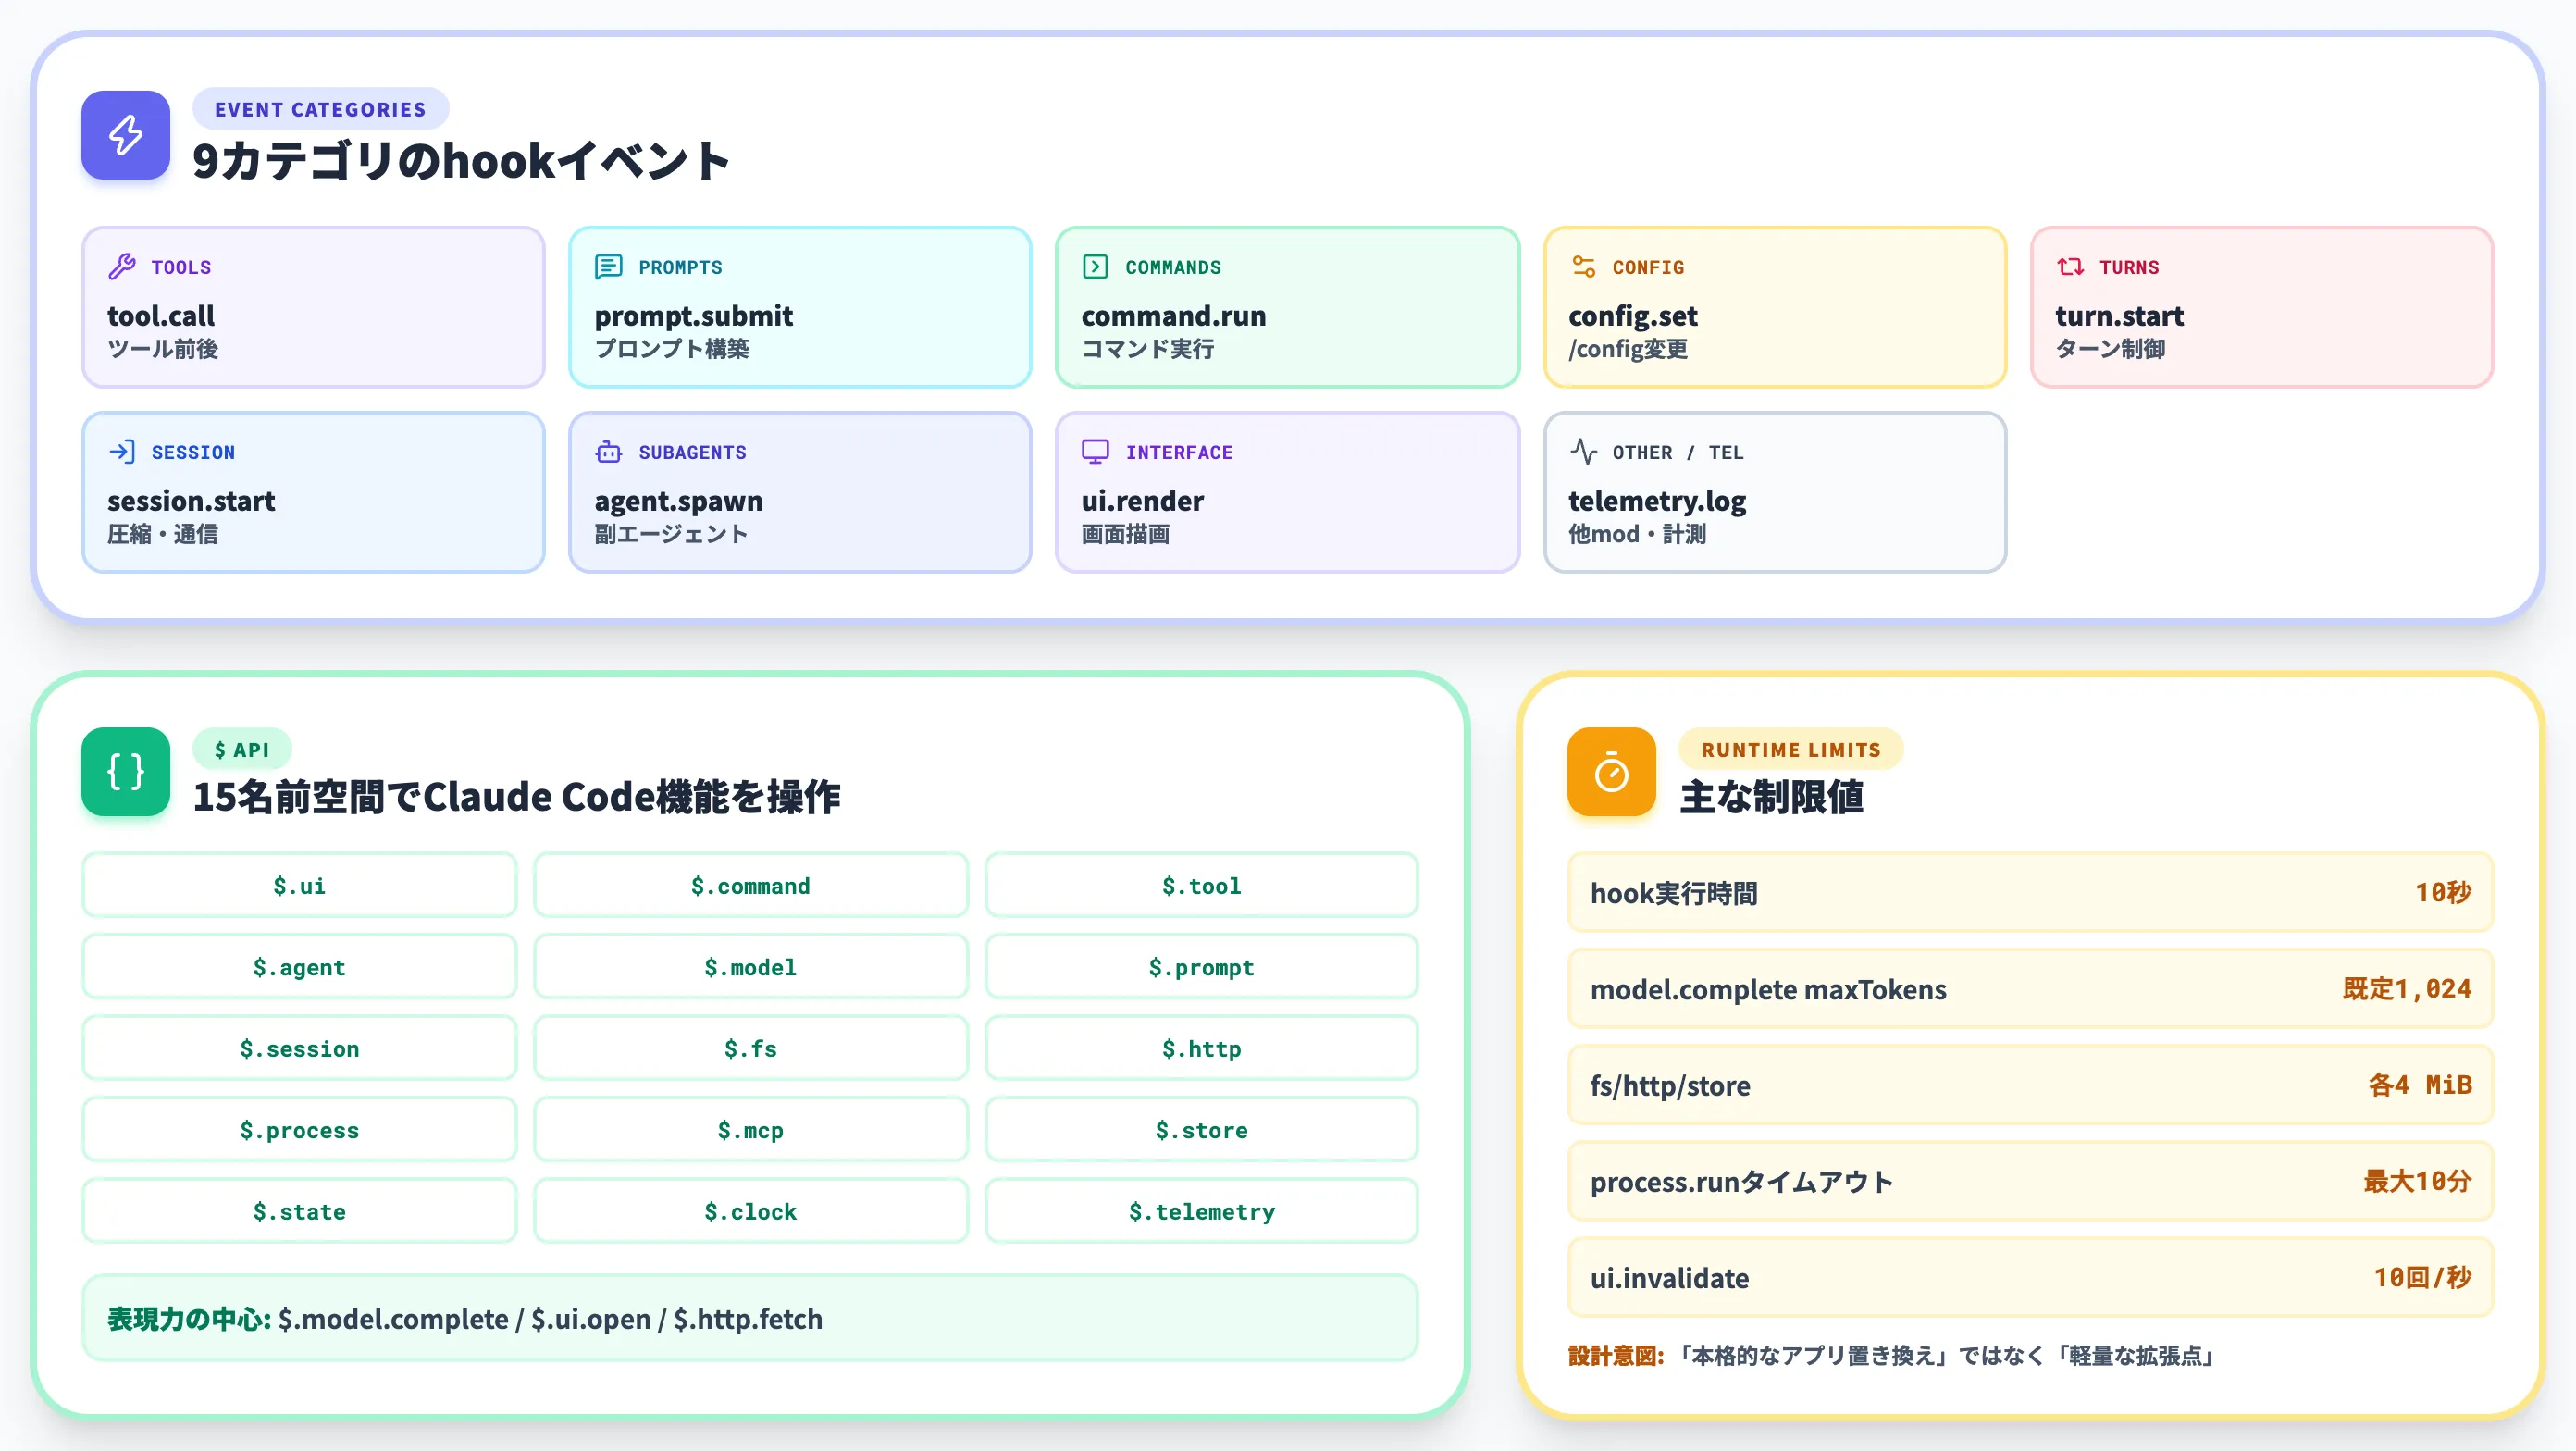Select the $ API badge
The width and height of the screenshot is (2576, 1451).
(x=241, y=749)
